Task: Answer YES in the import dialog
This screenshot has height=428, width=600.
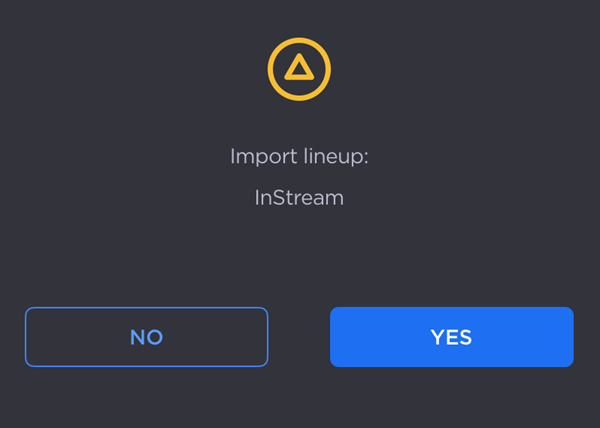Action: 451,337
